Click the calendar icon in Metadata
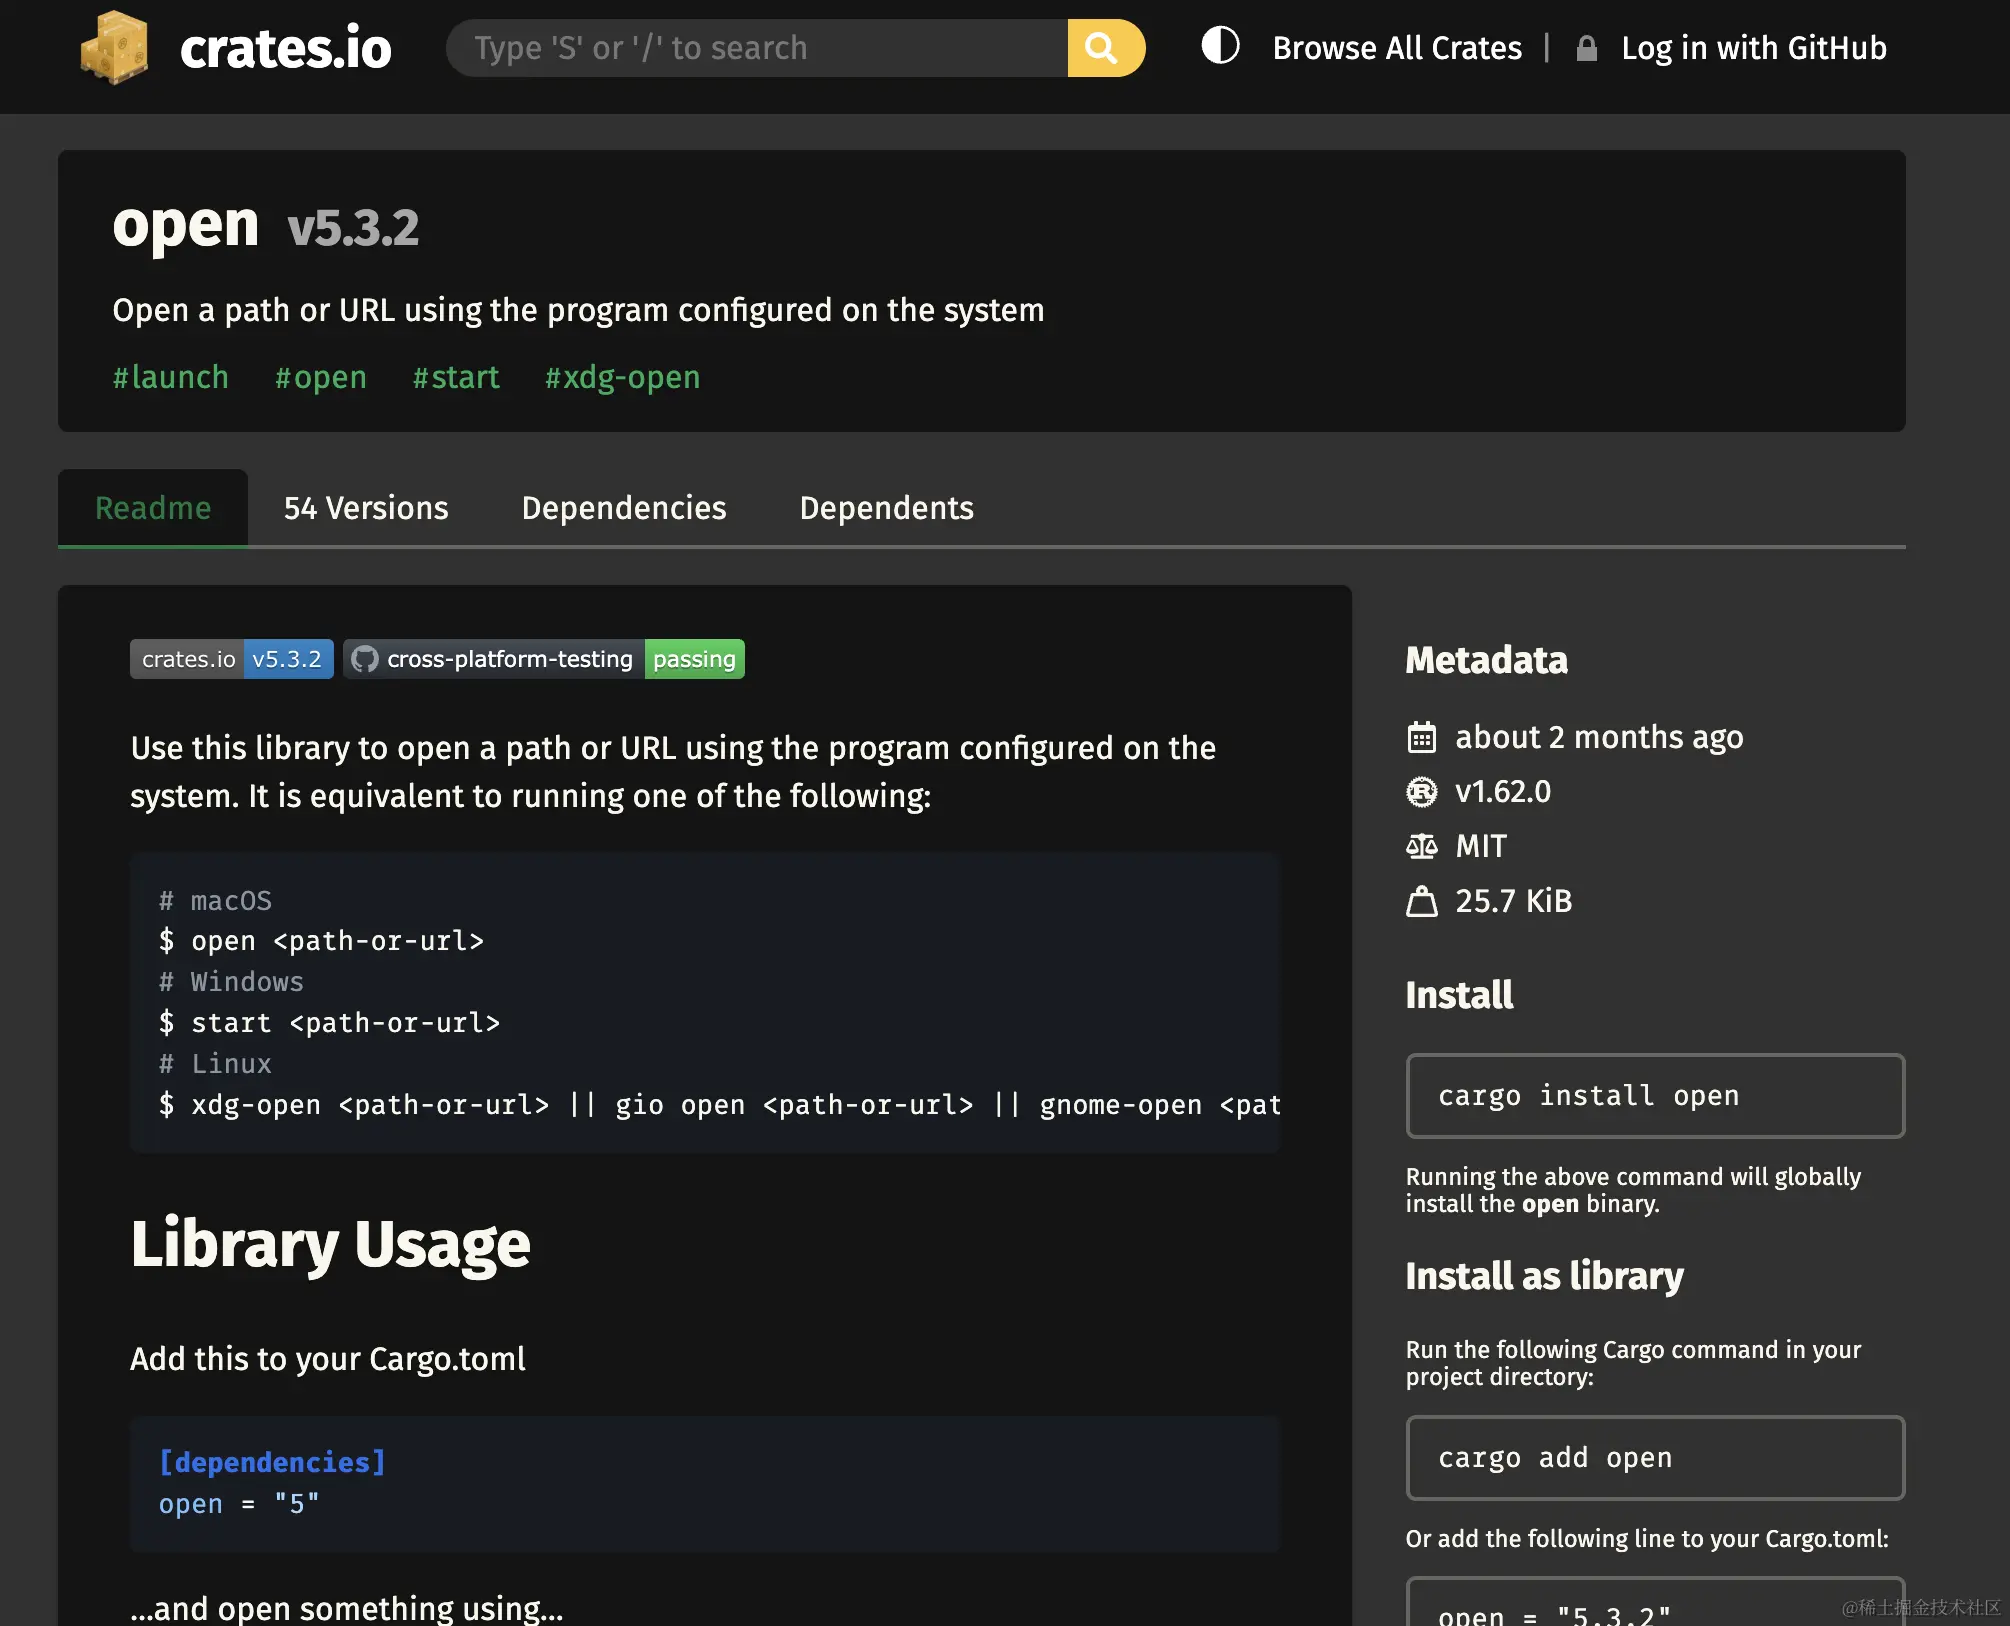Viewport: 2010px width, 1626px height. point(1421,738)
